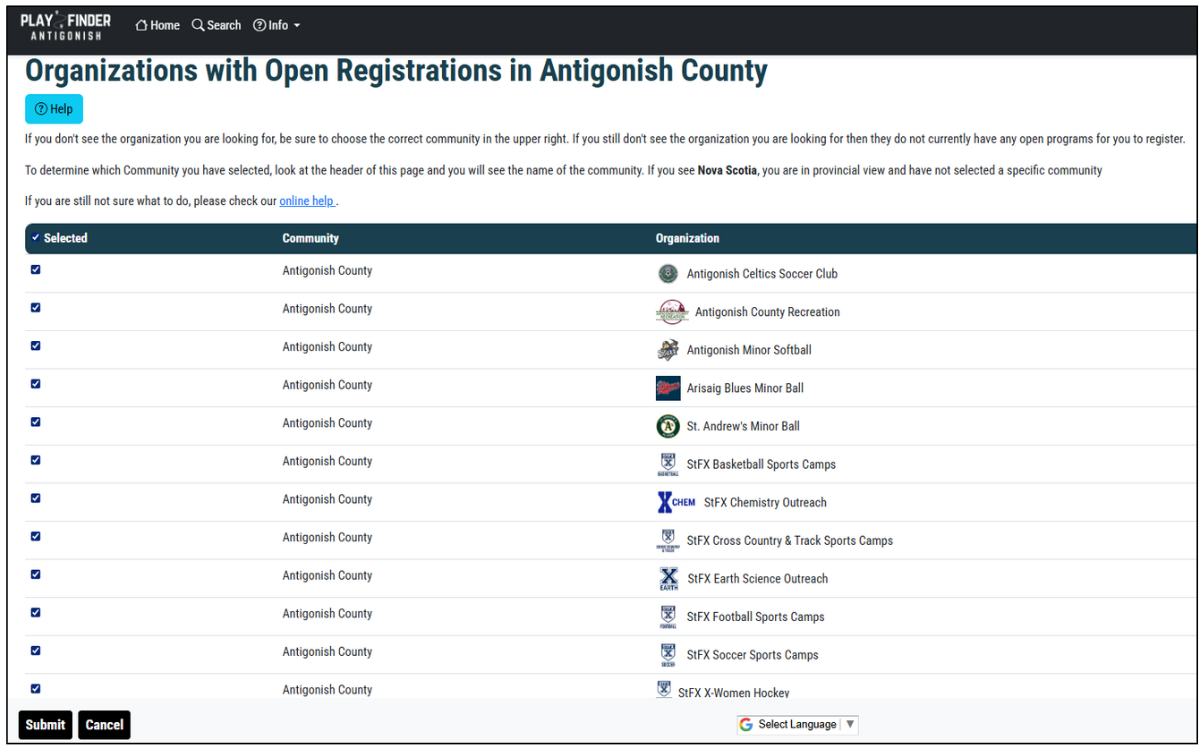Click the Antigonish County Recreation logo
Image resolution: width=1202 pixels, height=748 pixels.
[x=672, y=312]
